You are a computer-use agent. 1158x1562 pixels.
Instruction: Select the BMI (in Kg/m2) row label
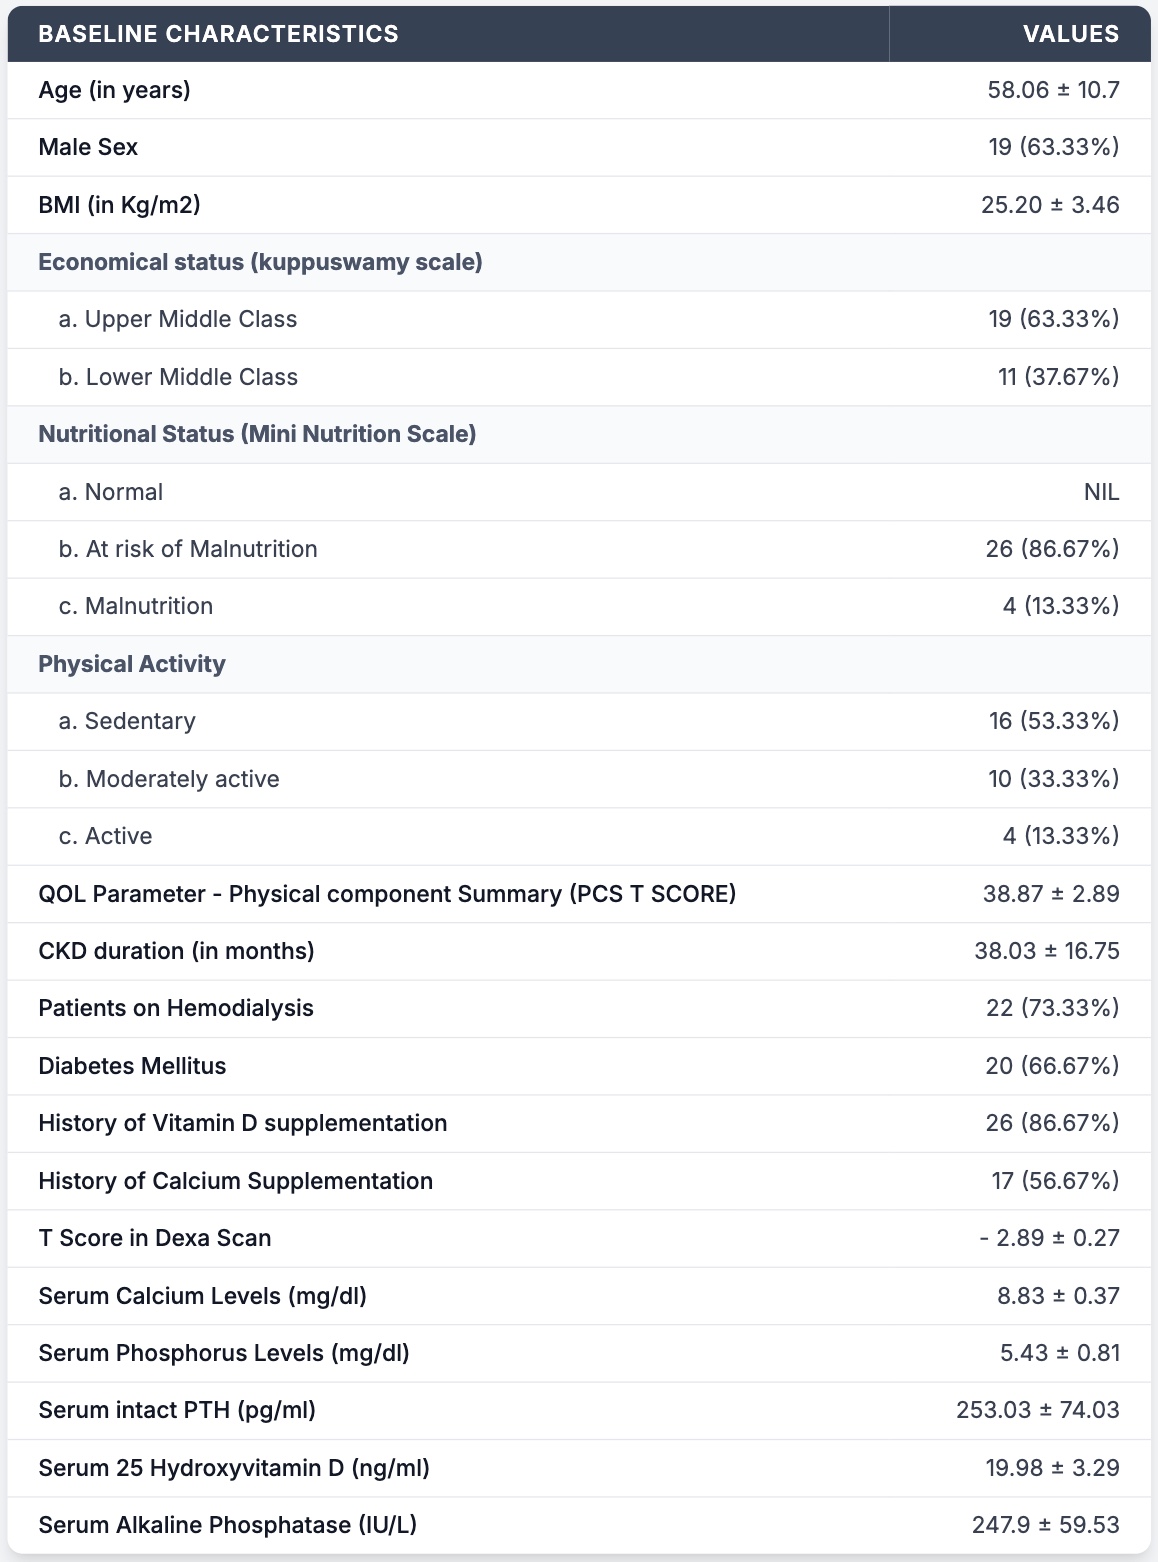(x=119, y=205)
